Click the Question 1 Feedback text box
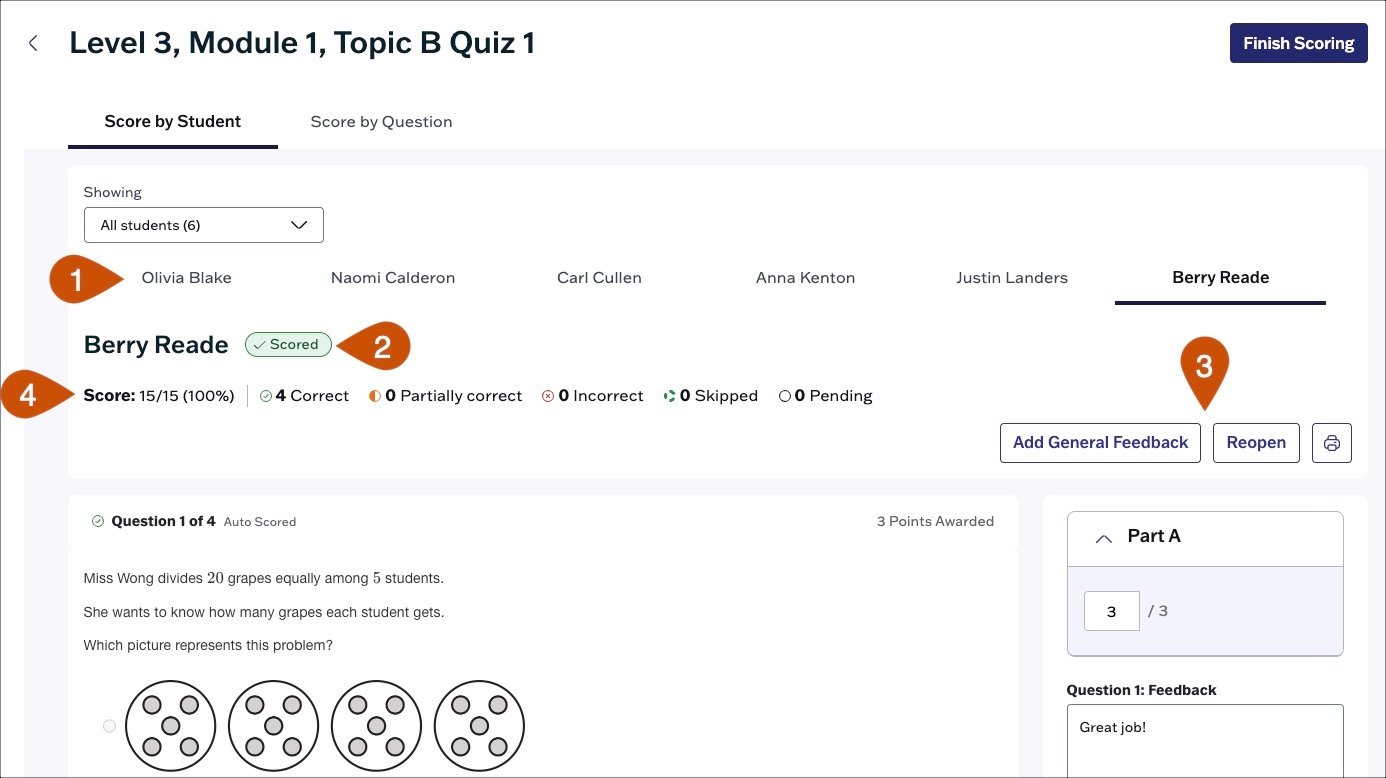The height and width of the screenshot is (778, 1386). (1205, 740)
